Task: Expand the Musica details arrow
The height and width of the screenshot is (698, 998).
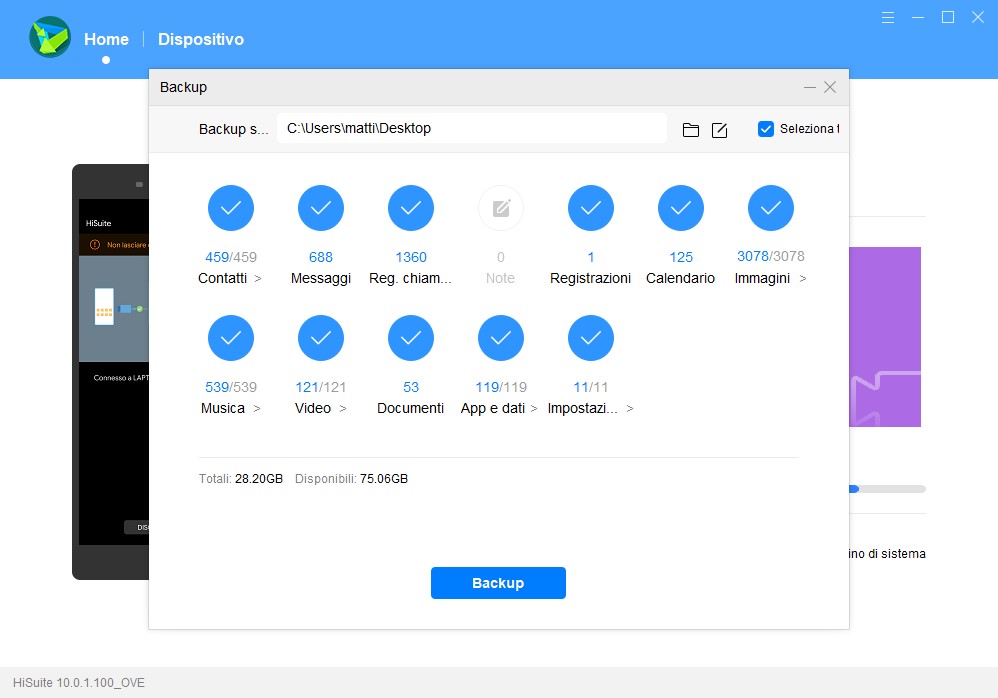Action: [x=256, y=409]
